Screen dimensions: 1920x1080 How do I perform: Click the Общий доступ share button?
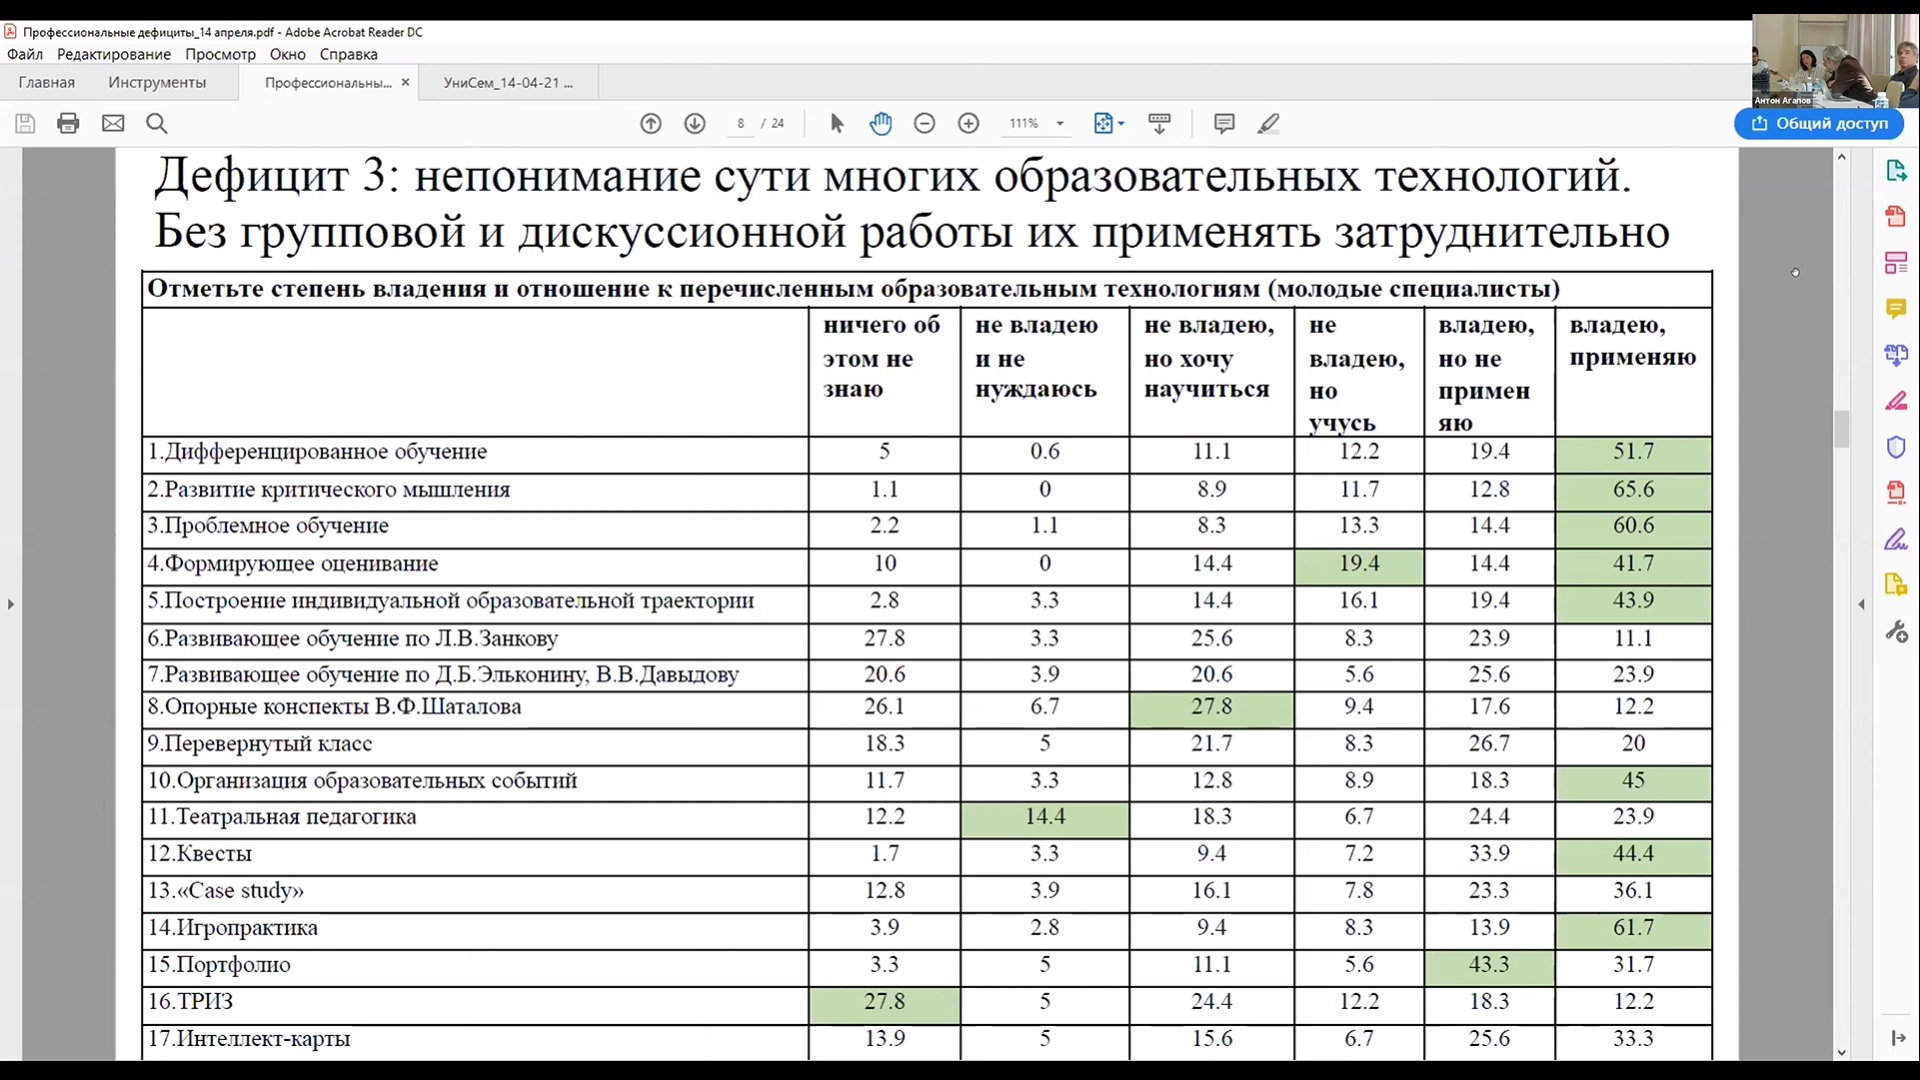point(1818,123)
